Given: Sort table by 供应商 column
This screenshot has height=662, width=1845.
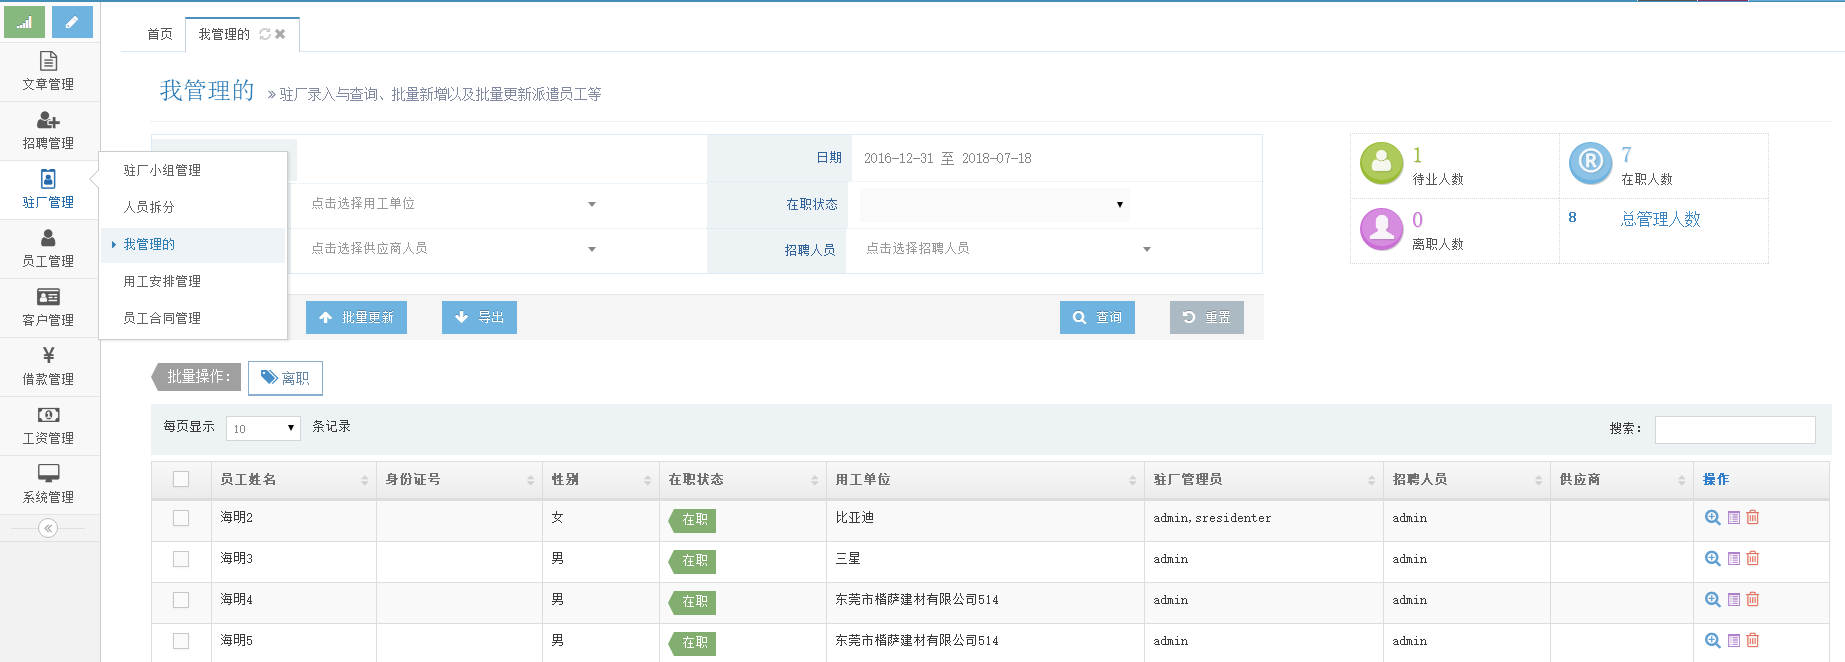Looking at the screenshot, I should (1622, 480).
